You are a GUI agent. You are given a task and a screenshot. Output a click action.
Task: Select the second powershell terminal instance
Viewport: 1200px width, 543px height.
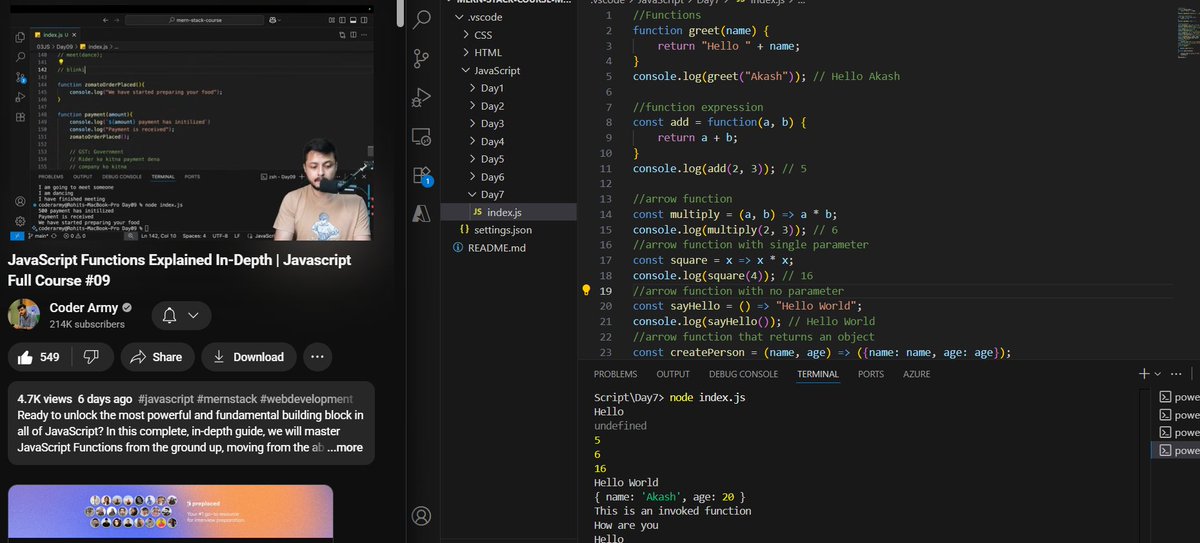(1177, 414)
